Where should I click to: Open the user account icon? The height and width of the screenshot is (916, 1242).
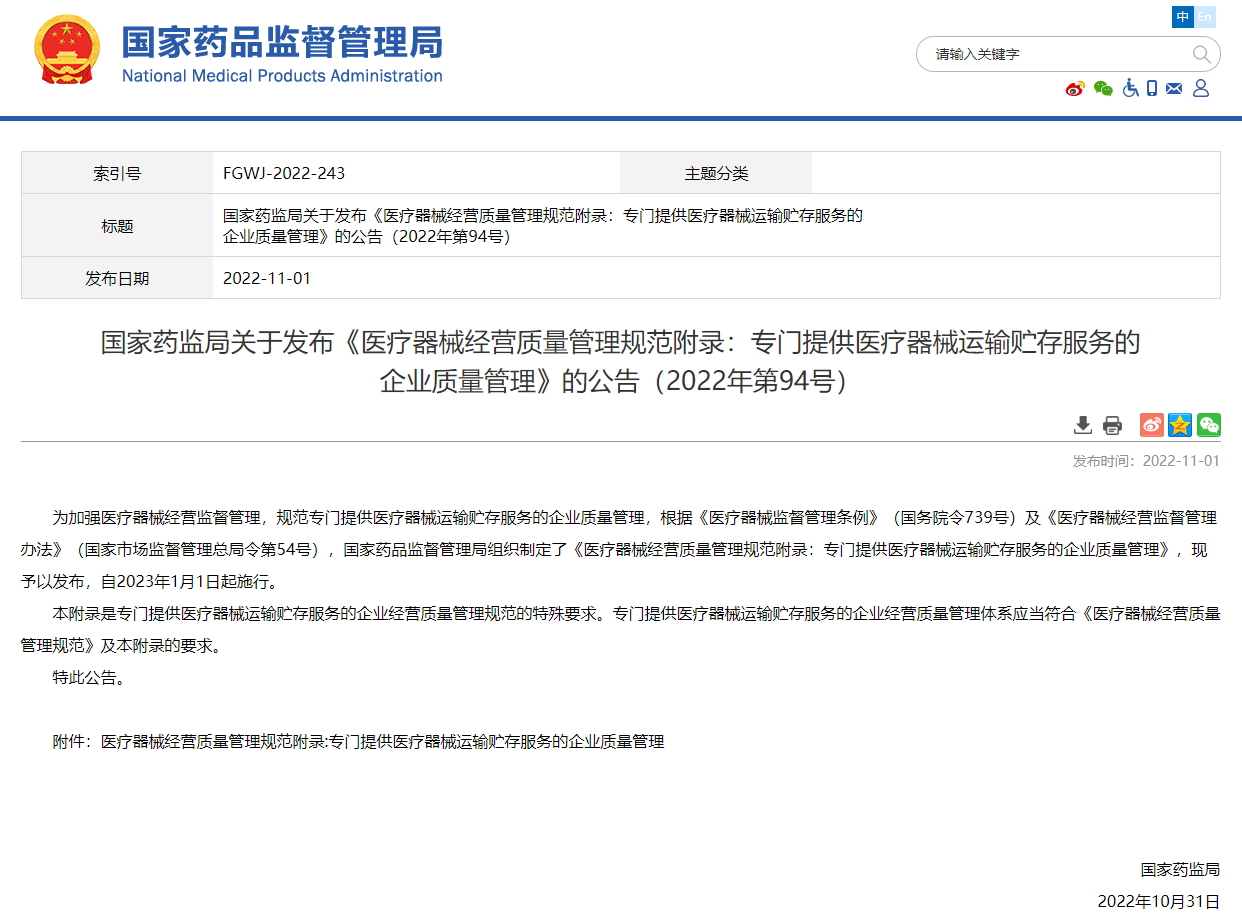[x=1200, y=88]
